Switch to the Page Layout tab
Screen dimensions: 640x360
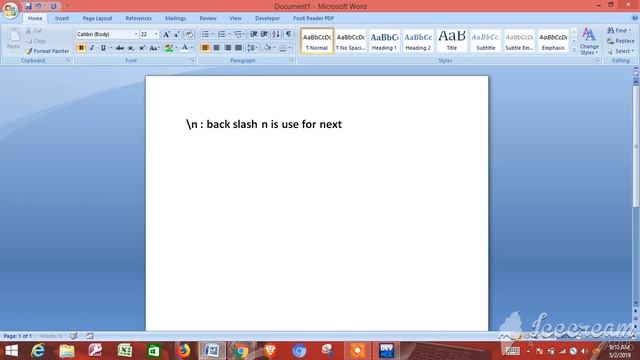click(97, 18)
